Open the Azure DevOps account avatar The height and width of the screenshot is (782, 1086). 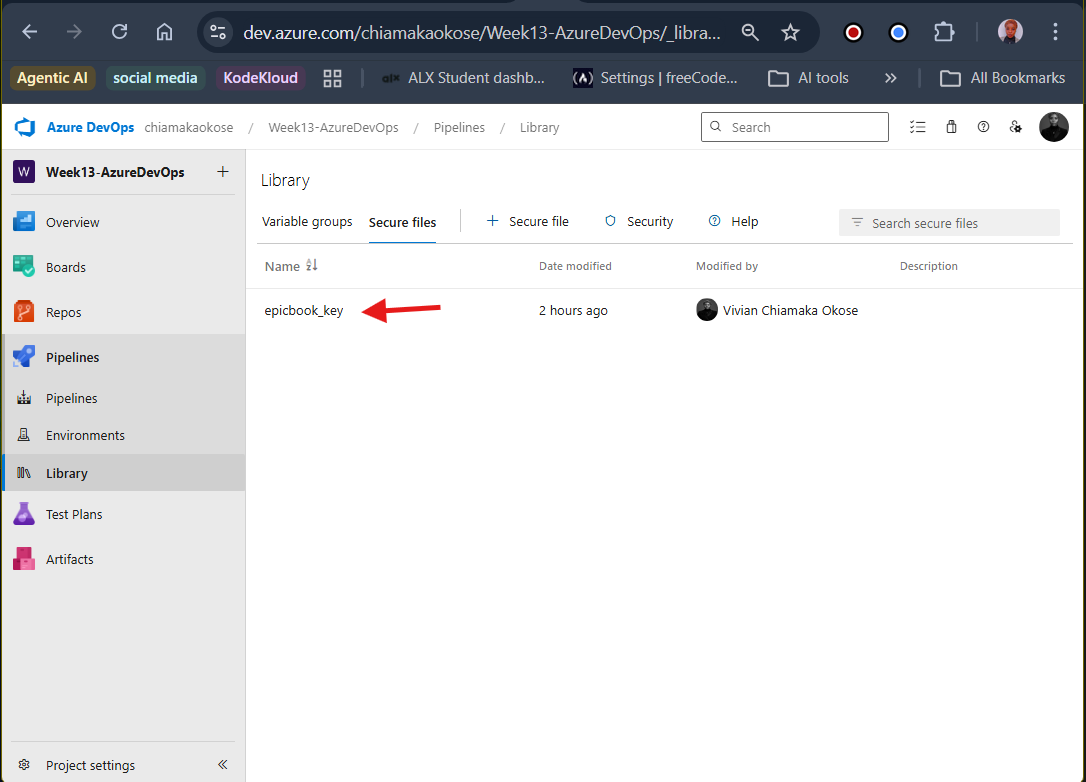(1053, 127)
